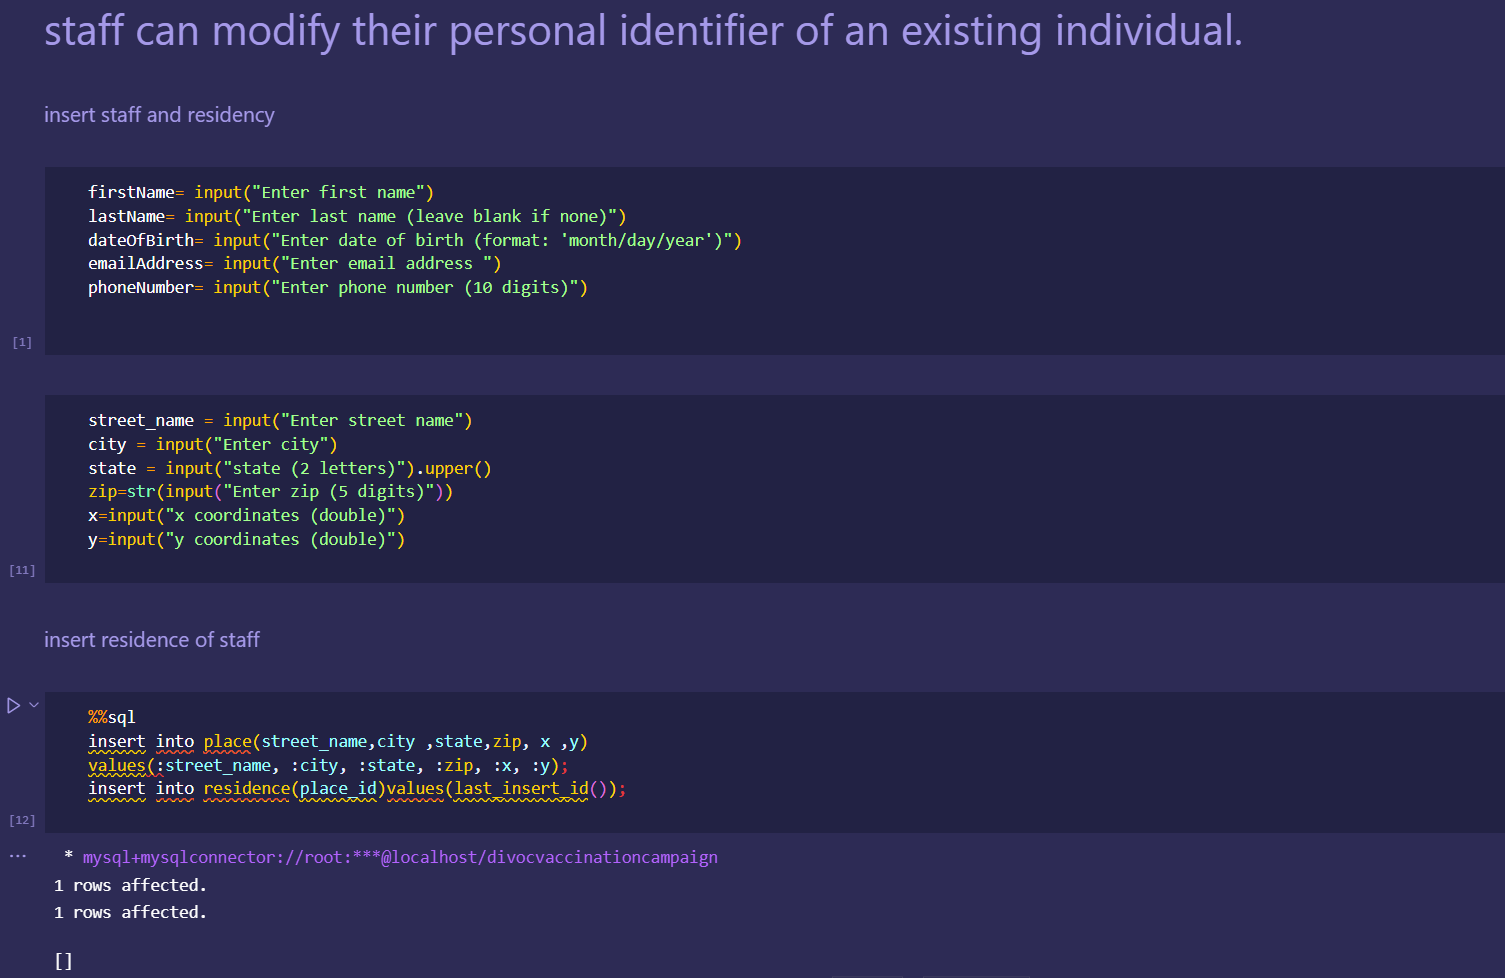
Task: Click the mysql+mysqlconnector connection string
Action: coord(400,857)
